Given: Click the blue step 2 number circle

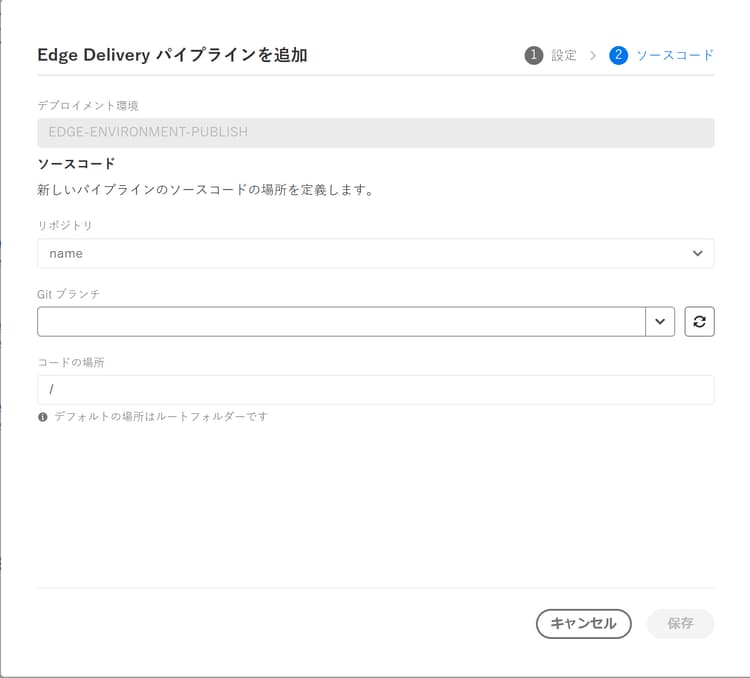Looking at the screenshot, I should [x=618, y=55].
